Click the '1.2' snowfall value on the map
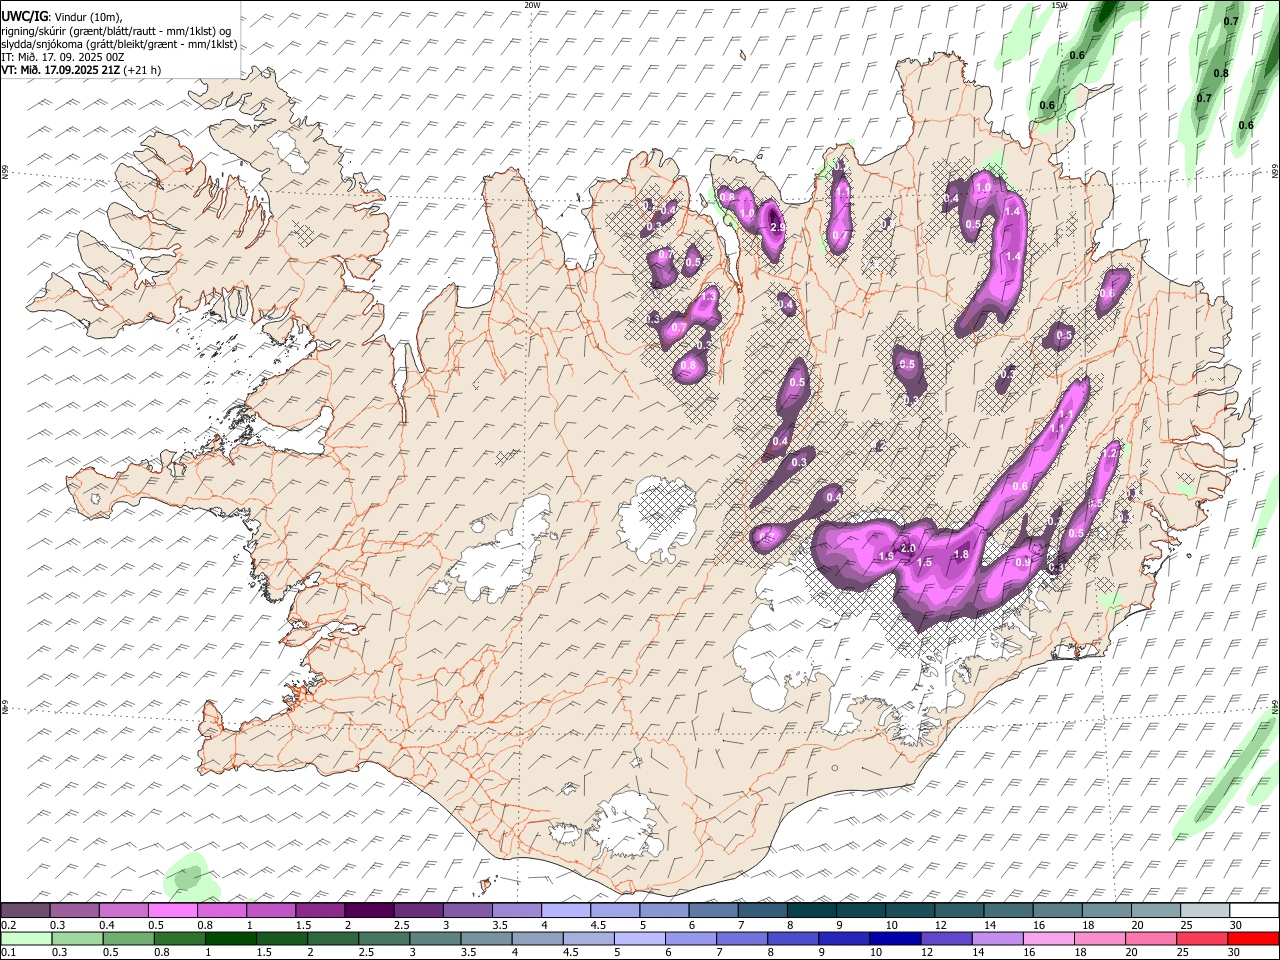This screenshot has width=1280, height=960. coord(1109,454)
